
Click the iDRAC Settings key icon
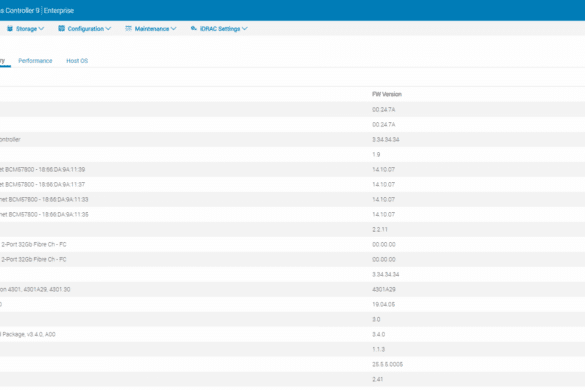194,28
